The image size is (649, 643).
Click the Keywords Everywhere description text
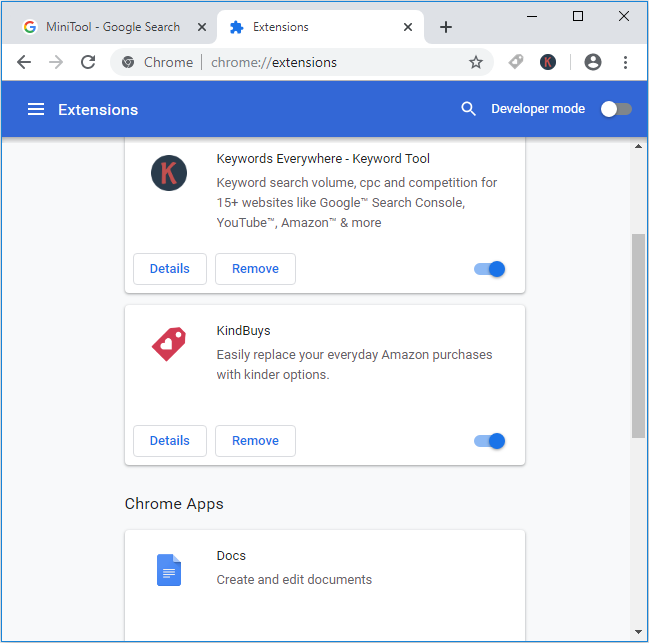[x=357, y=203]
